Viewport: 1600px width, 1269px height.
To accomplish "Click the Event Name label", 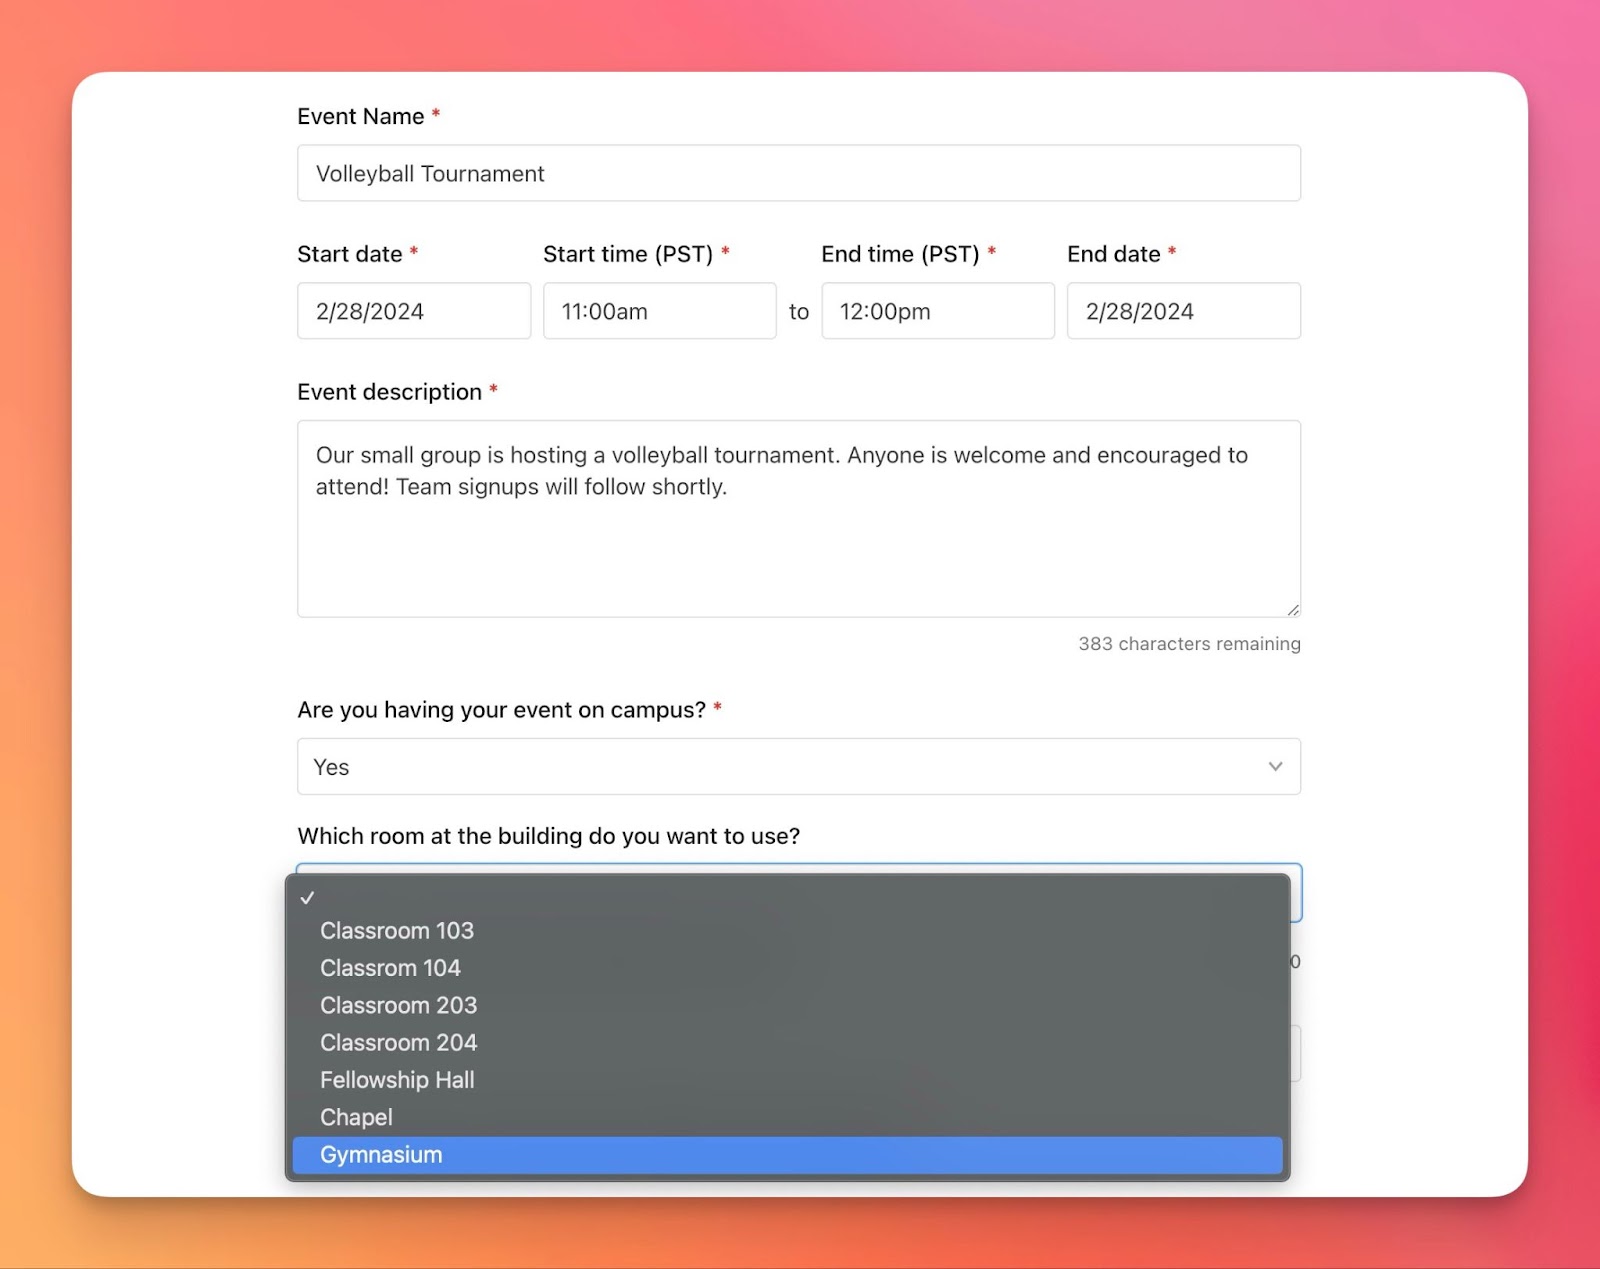I will (360, 117).
